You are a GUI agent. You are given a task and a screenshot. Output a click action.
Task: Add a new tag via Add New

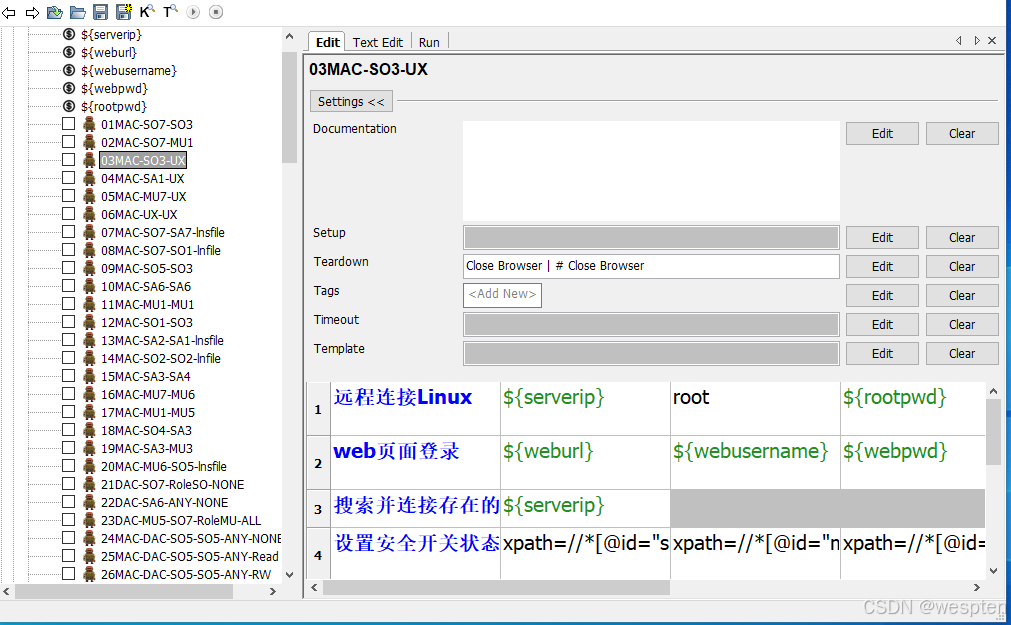(x=501, y=295)
